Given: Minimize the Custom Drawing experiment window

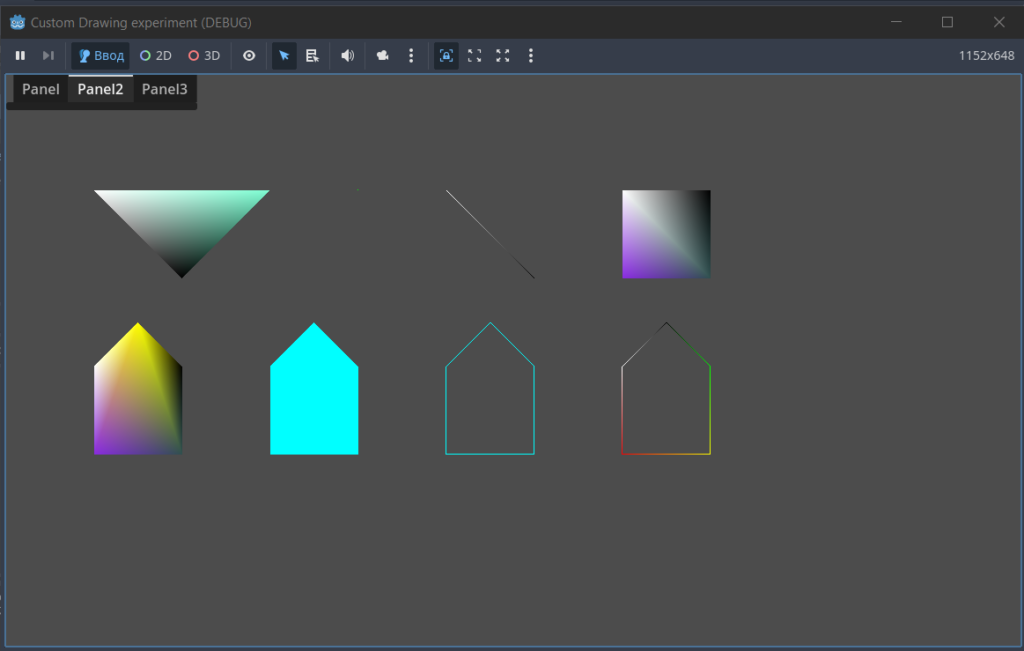Looking at the screenshot, I should (x=897, y=22).
